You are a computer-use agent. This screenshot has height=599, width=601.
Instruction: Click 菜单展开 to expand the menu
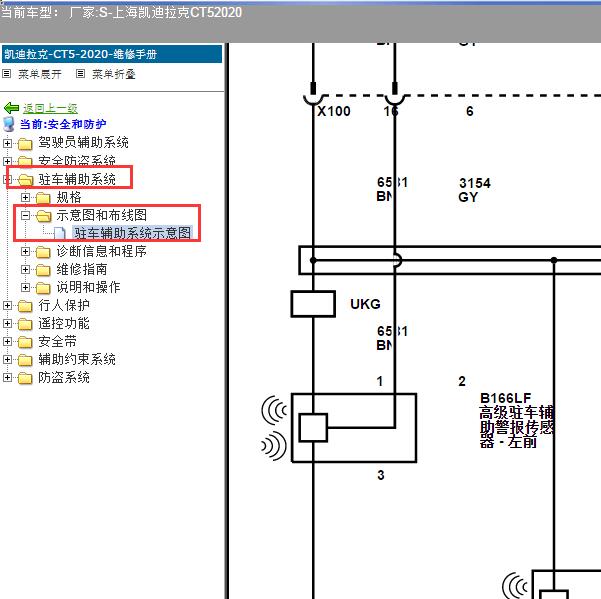click(x=40, y=74)
